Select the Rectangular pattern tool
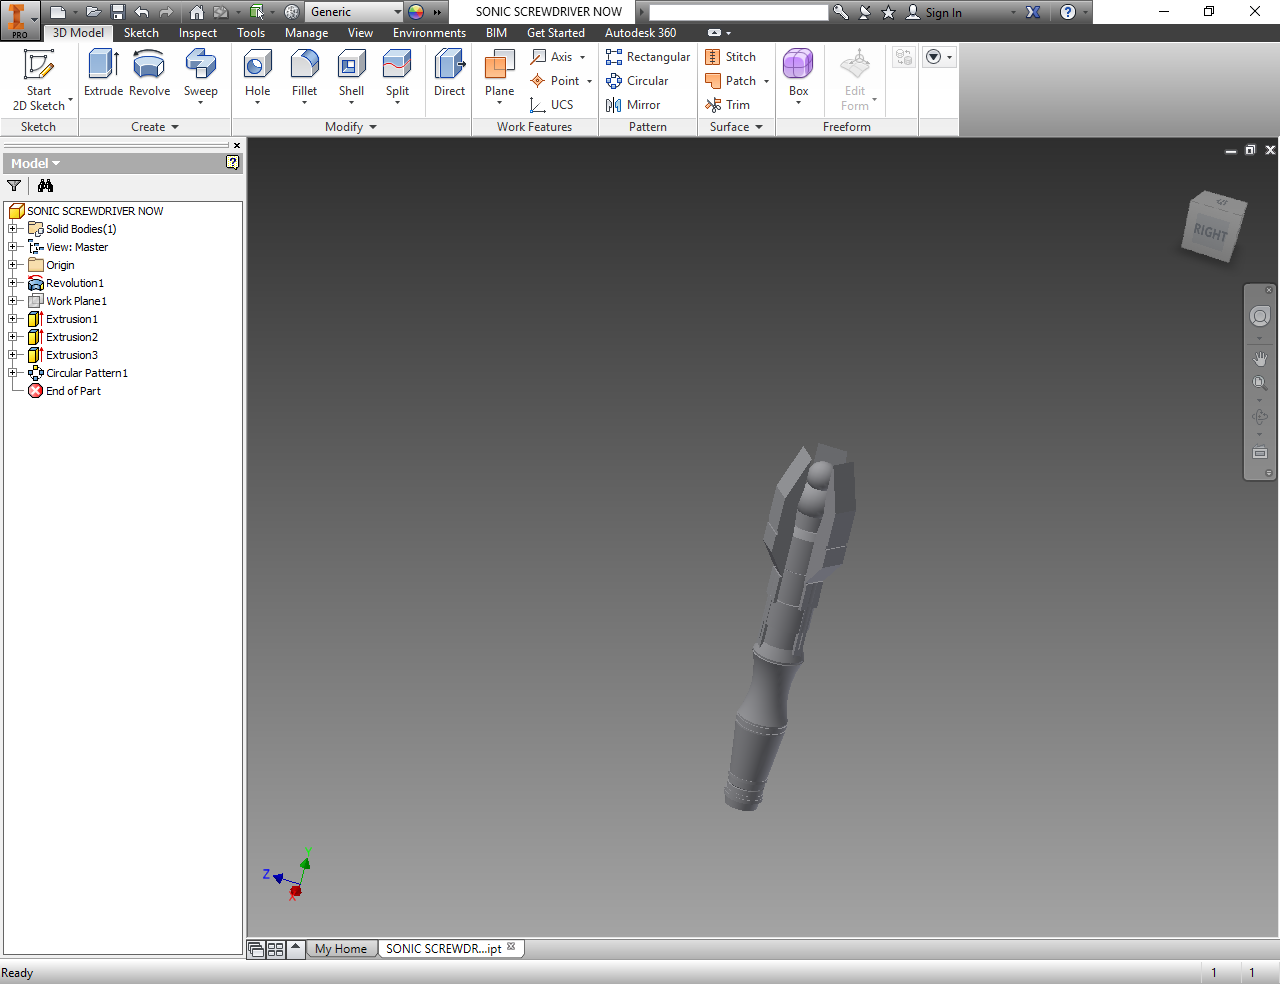 pyautogui.click(x=648, y=57)
